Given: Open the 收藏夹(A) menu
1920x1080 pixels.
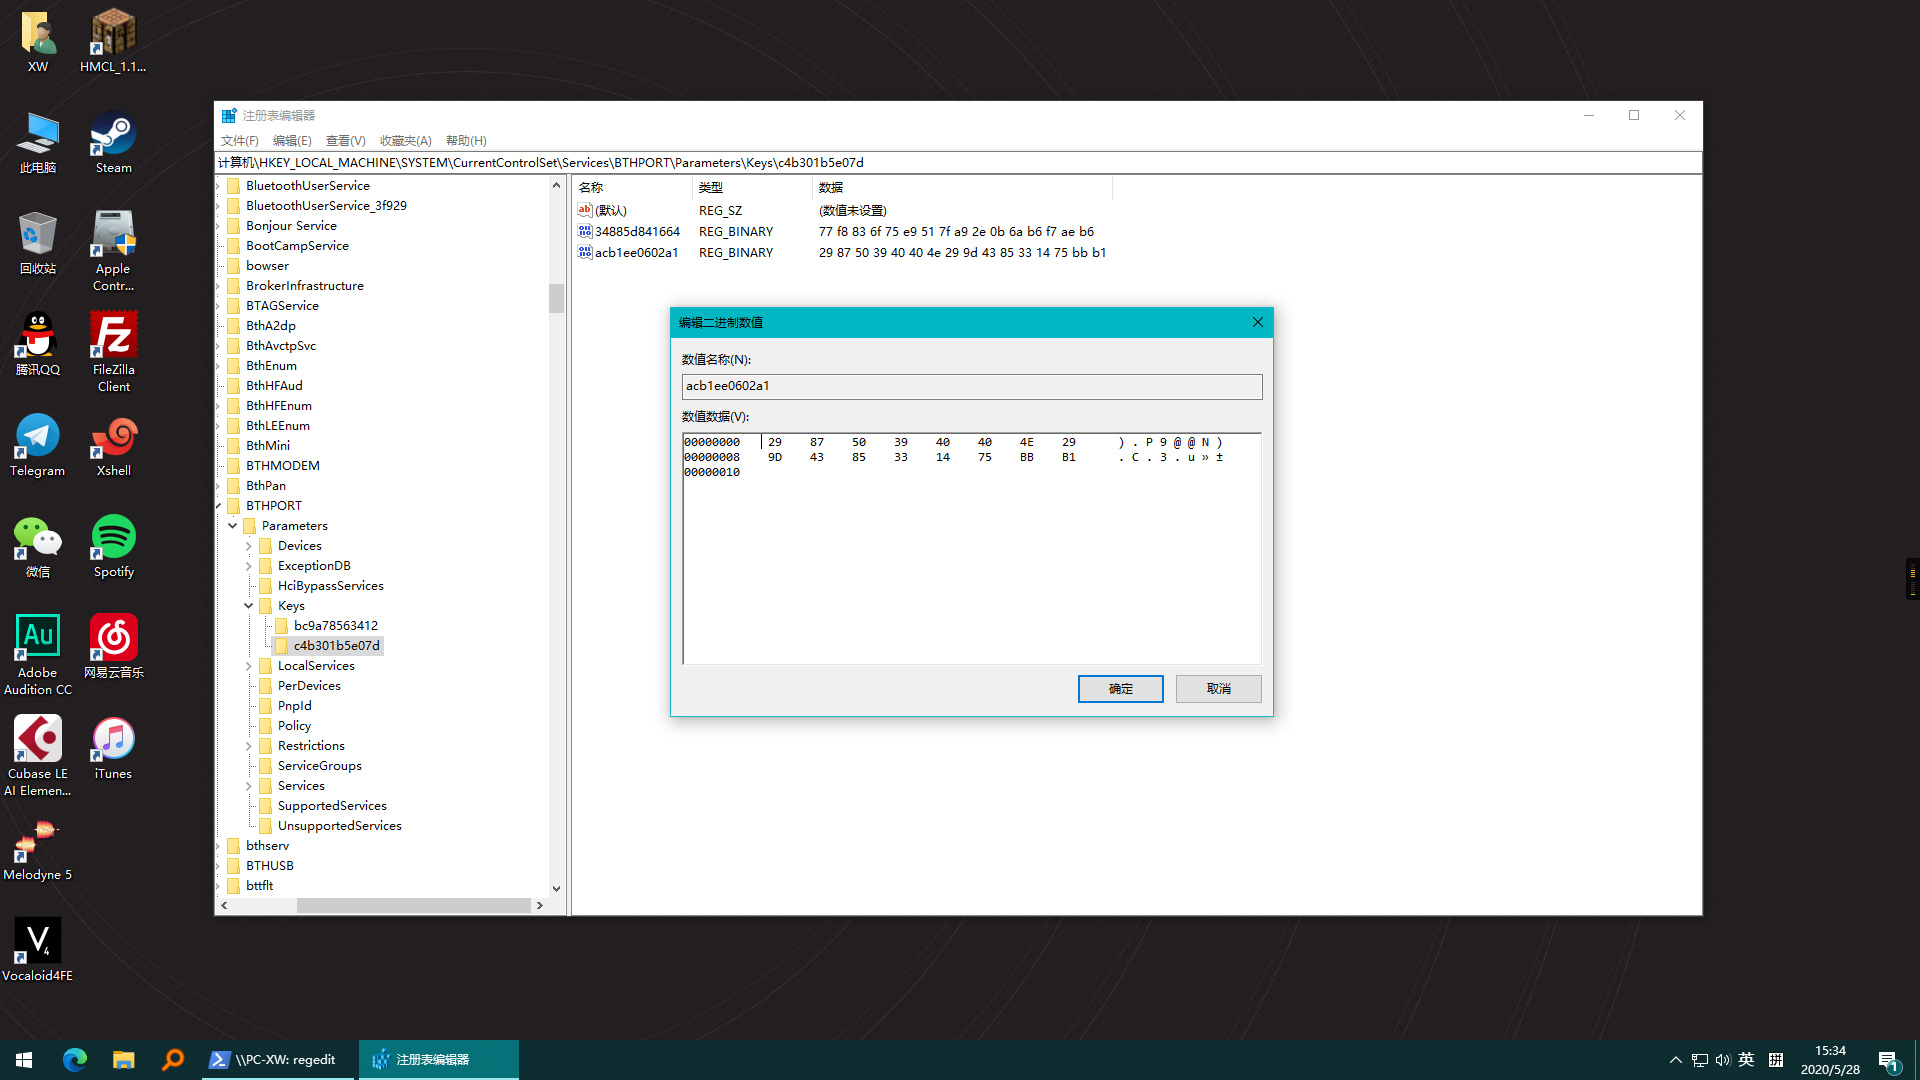Looking at the screenshot, I should click(x=405, y=141).
